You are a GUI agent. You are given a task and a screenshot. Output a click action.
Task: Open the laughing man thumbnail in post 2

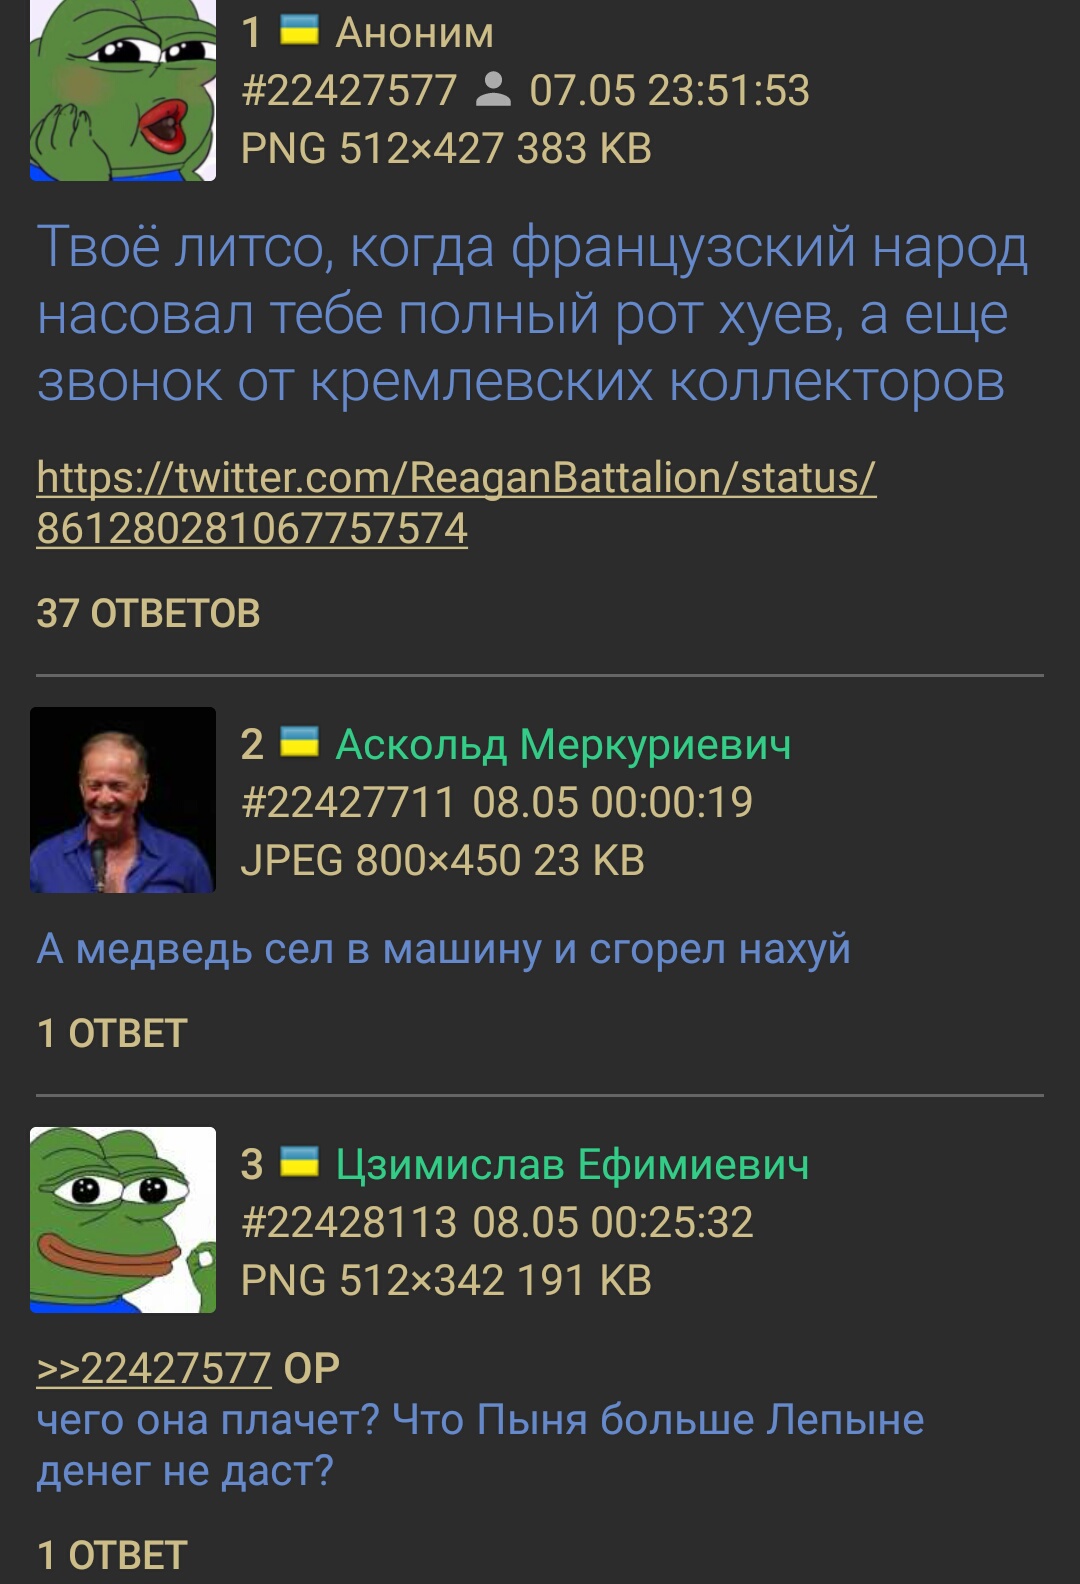(123, 800)
